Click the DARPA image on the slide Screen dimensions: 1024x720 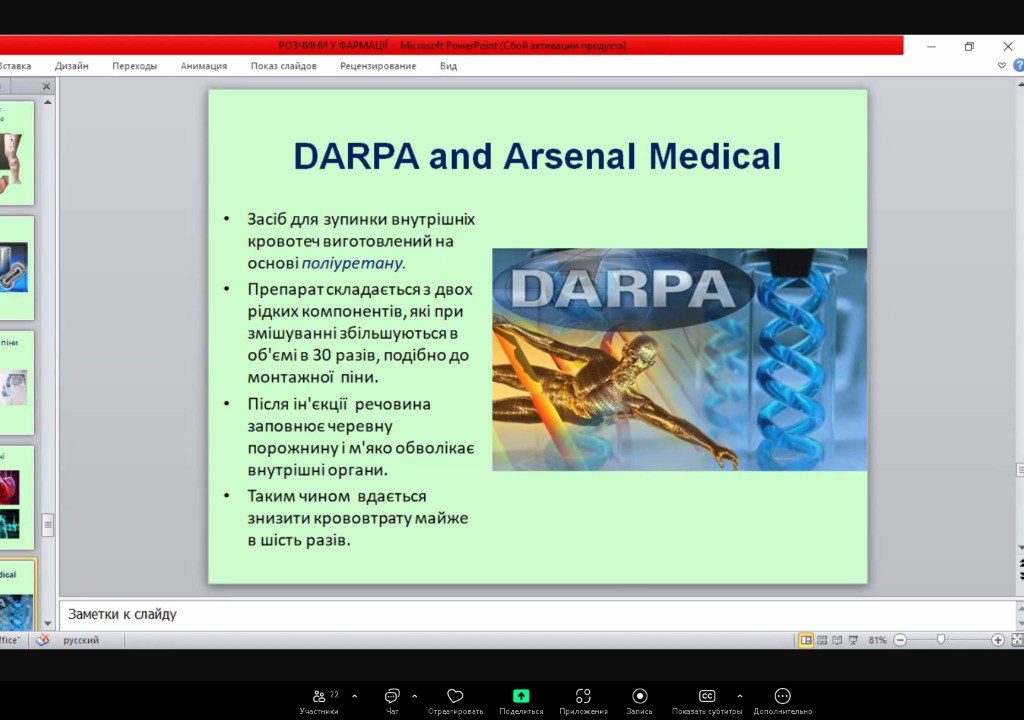[679, 359]
